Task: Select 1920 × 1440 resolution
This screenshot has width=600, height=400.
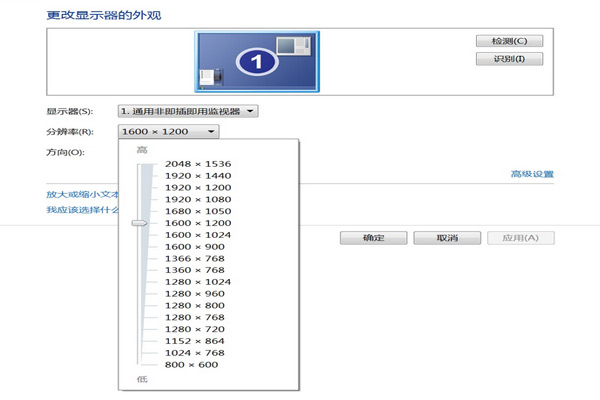Action: point(198,176)
